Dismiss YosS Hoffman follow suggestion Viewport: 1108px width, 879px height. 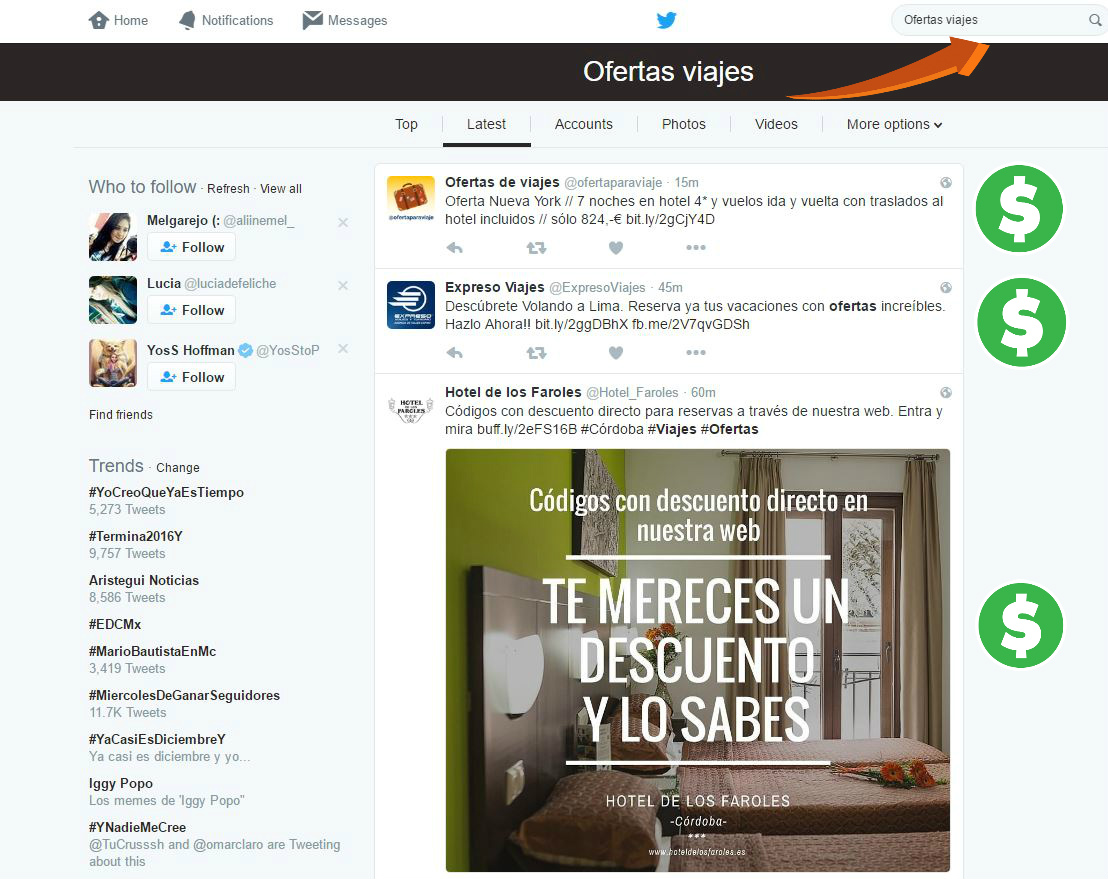point(343,348)
